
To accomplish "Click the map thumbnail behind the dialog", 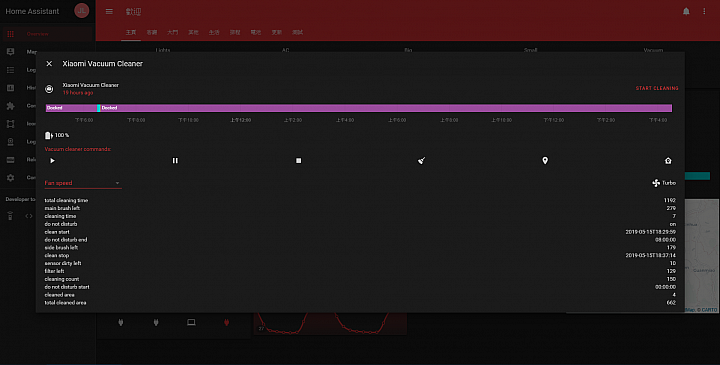I will point(702,256).
